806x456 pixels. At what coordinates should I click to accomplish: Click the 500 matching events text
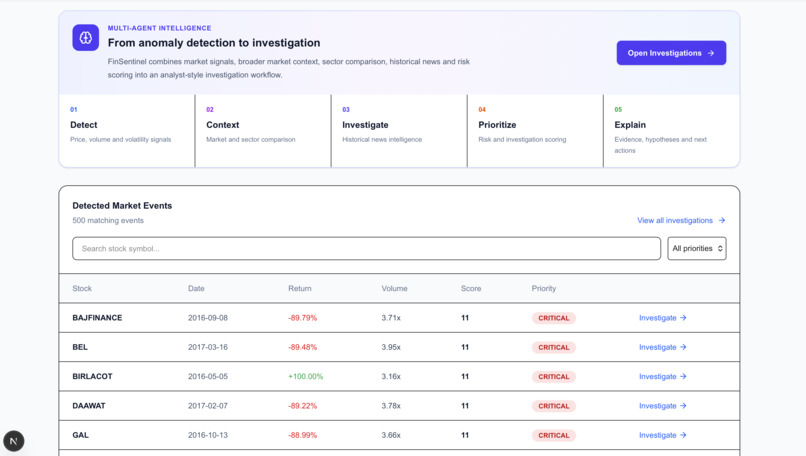[x=108, y=221]
